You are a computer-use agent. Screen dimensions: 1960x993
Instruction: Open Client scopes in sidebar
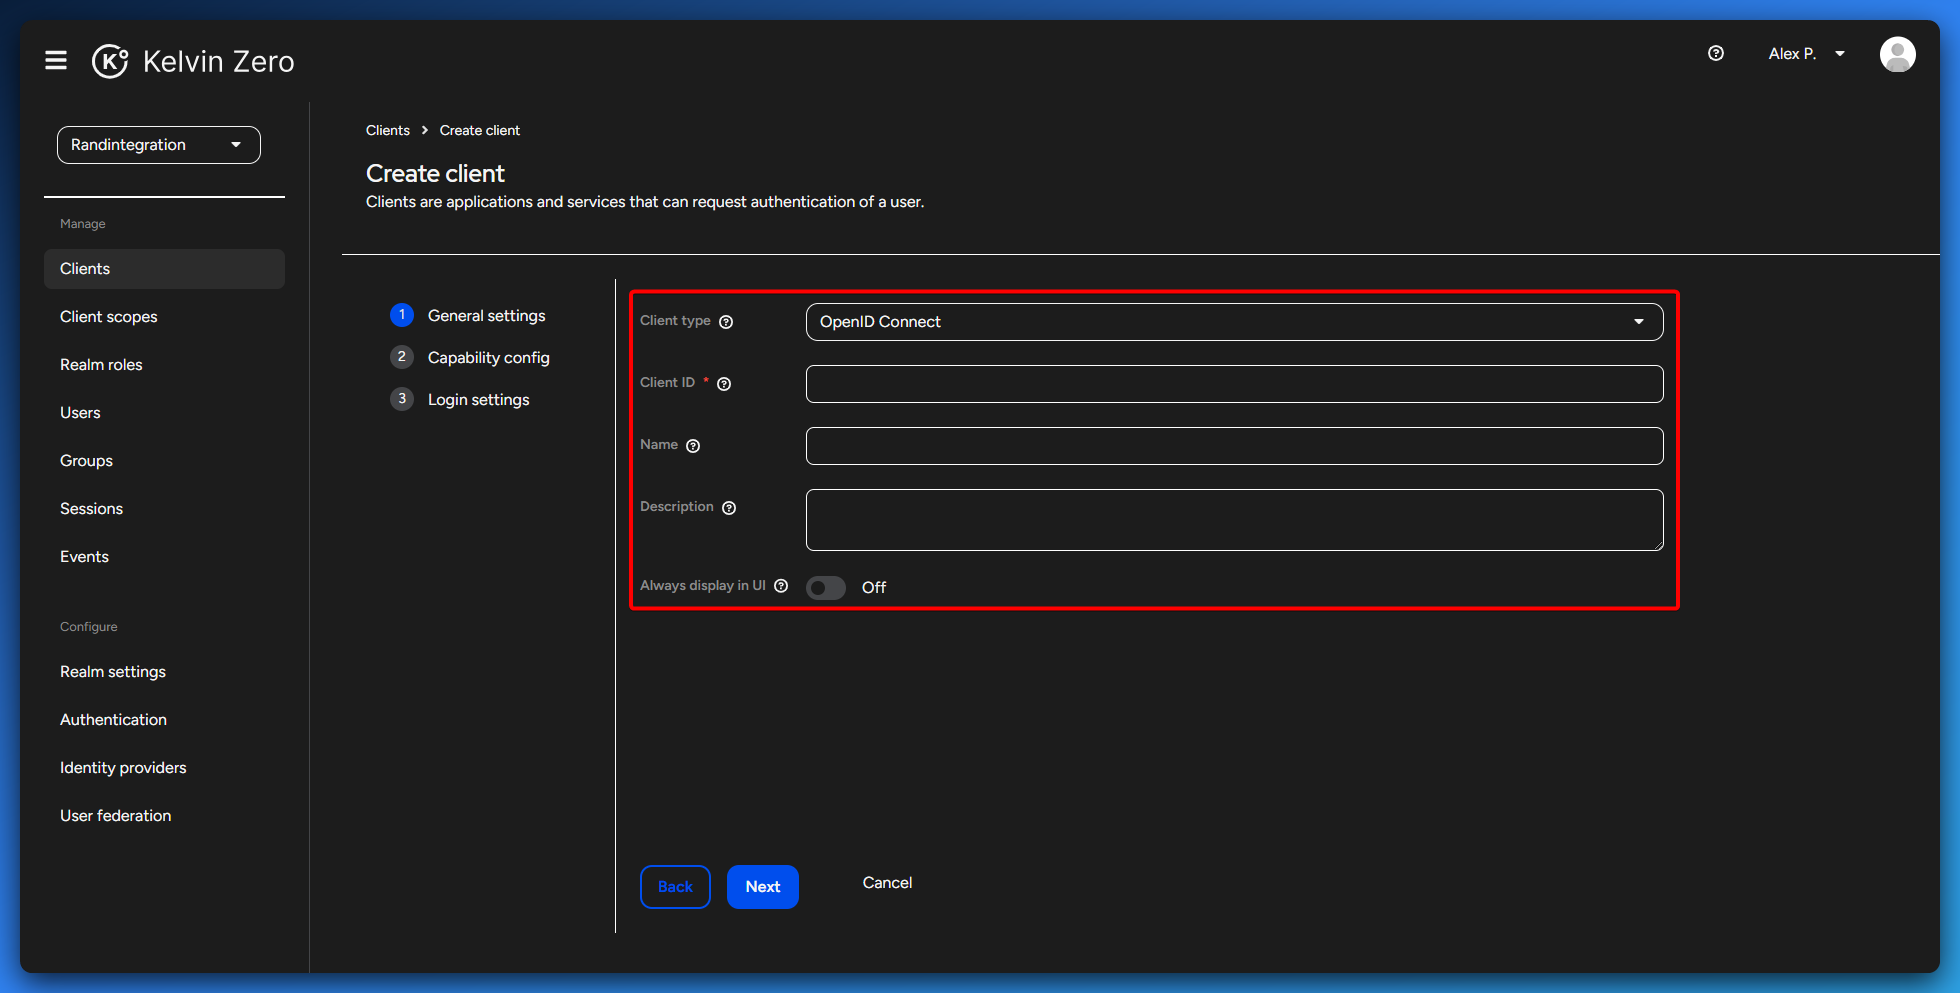(164, 317)
